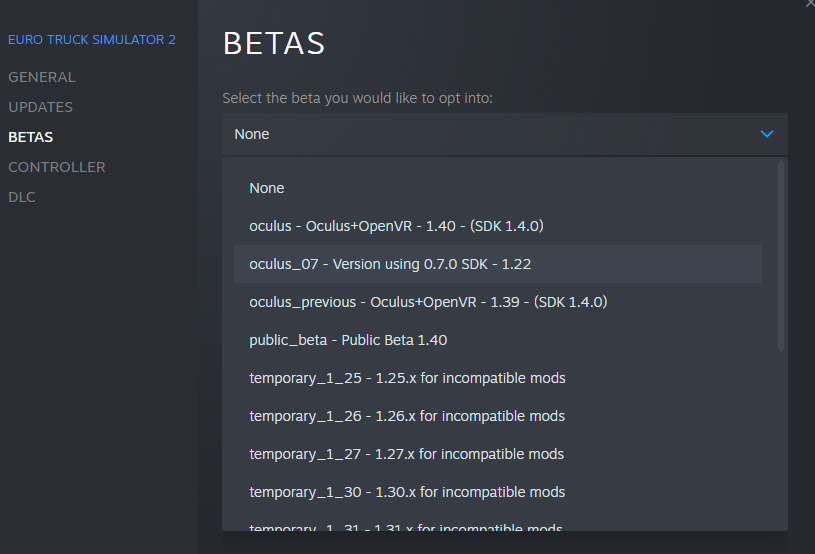The width and height of the screenshot is (815, 554).
Task: Go to the Controller tab
Action: [x=57, y=167]
